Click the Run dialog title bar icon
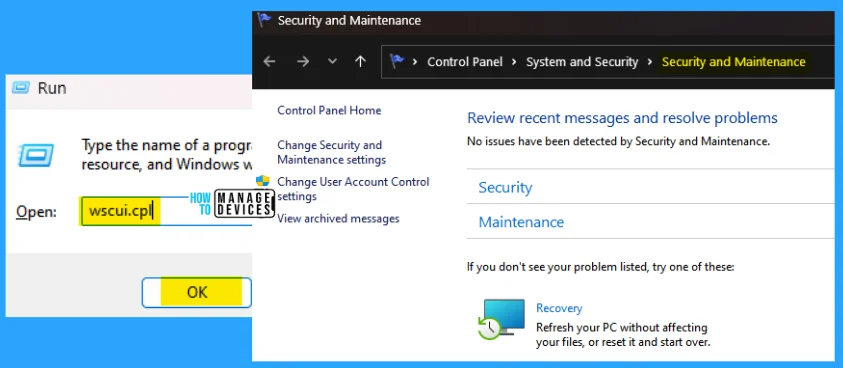 pos(21,88)
